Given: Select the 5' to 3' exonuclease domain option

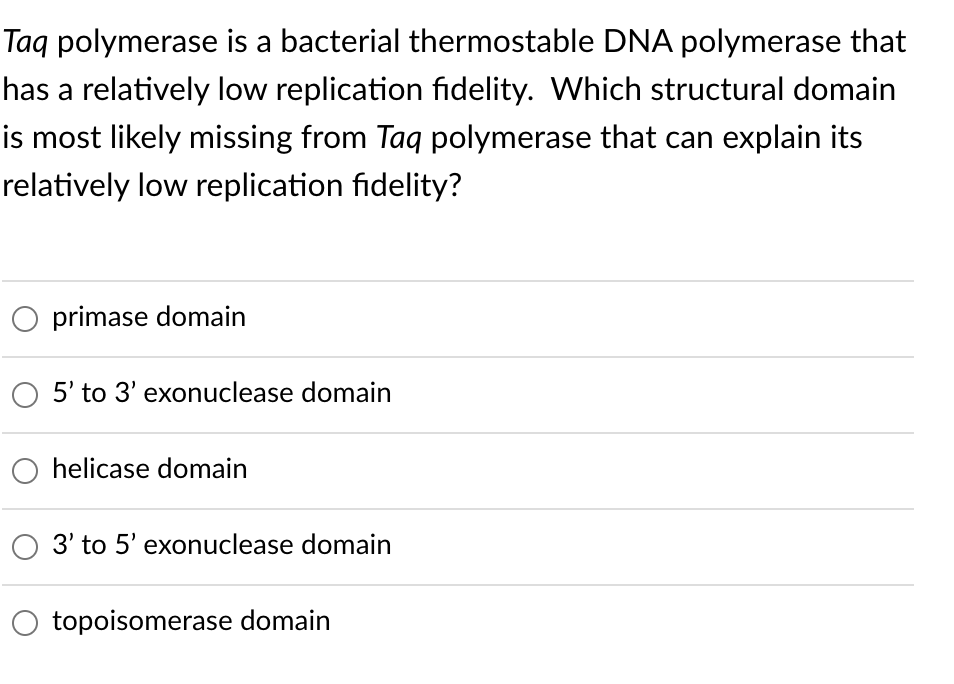Looking at the screenshot, I should (24, 394).
